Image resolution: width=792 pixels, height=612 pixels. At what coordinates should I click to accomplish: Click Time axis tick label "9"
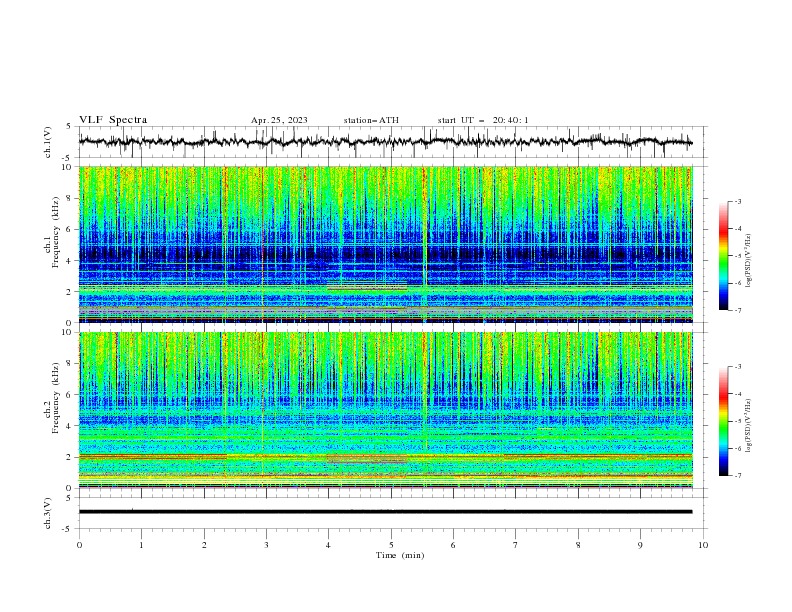pyautogui.click(x=640, y=545)
